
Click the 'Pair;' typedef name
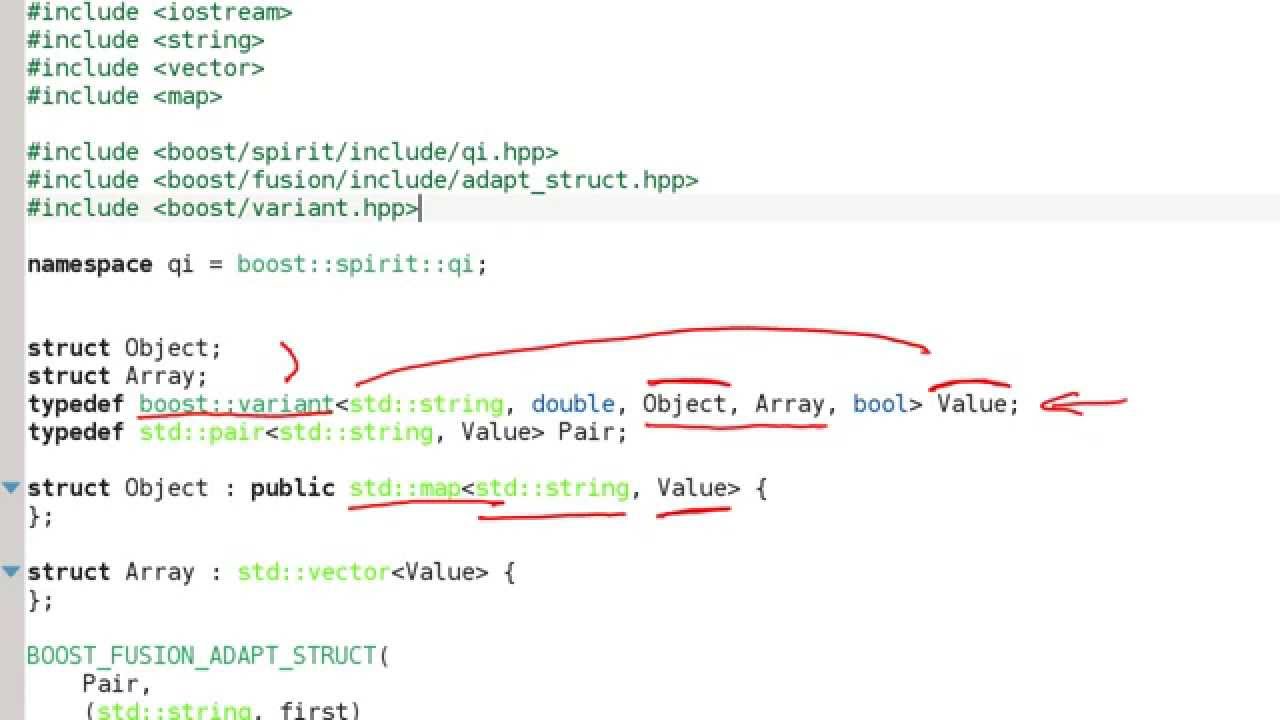[593, 432]
